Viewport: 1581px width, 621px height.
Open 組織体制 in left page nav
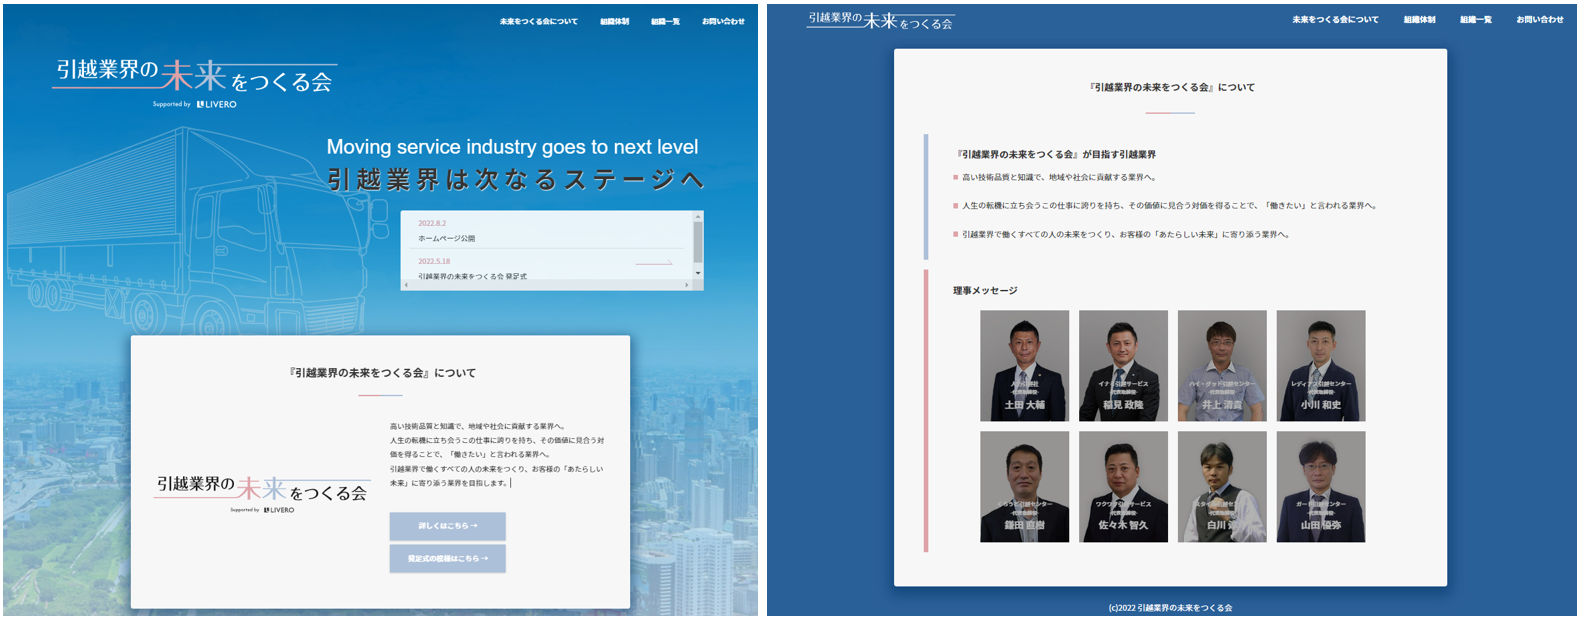(614, 21)
